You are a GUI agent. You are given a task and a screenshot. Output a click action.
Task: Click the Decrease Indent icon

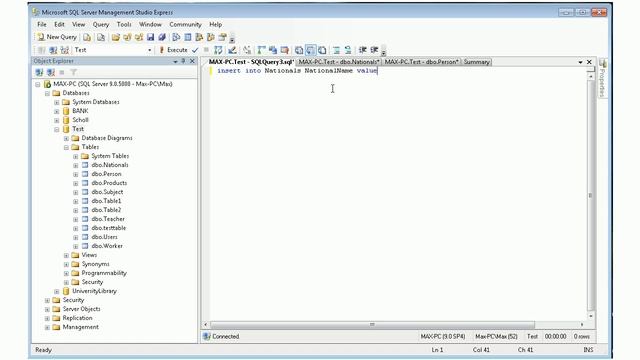pyautogui.click(x=362, y=50)
